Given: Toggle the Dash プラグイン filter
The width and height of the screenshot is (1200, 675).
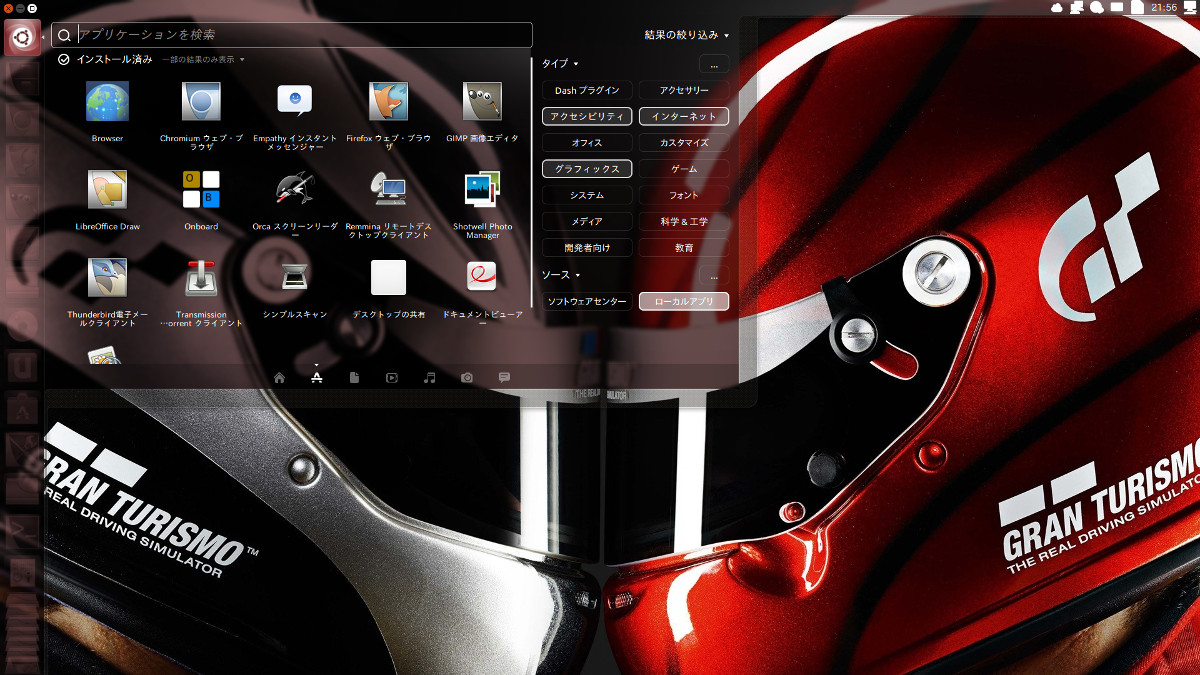Looking at the screenshot, I should 587,90.
